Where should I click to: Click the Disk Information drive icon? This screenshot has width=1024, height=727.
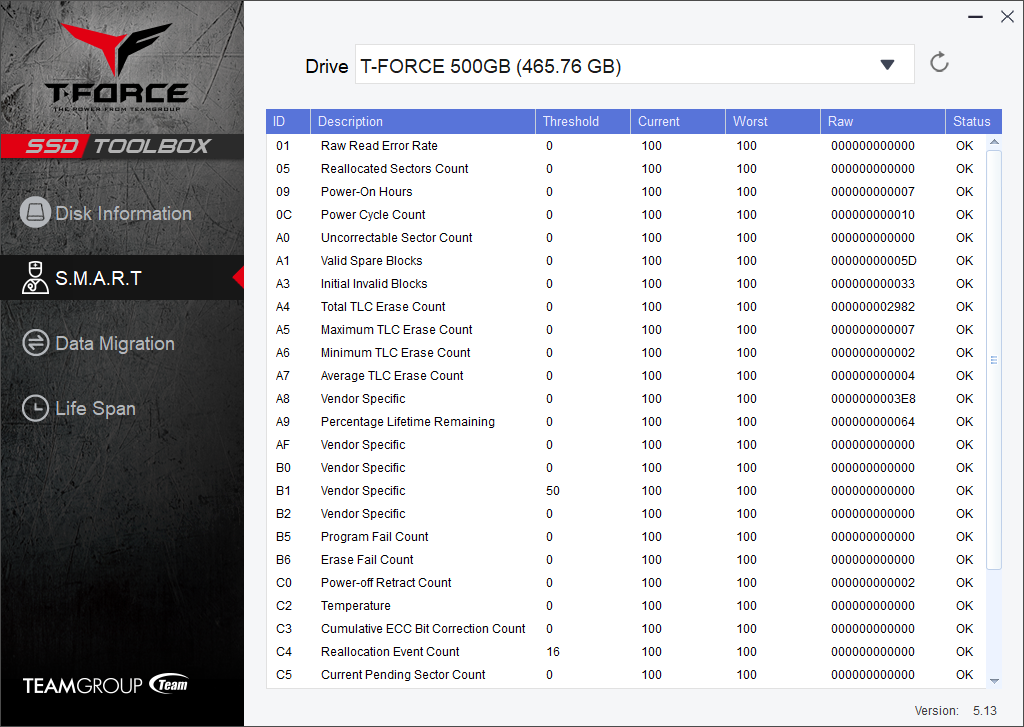coord(35,212)
